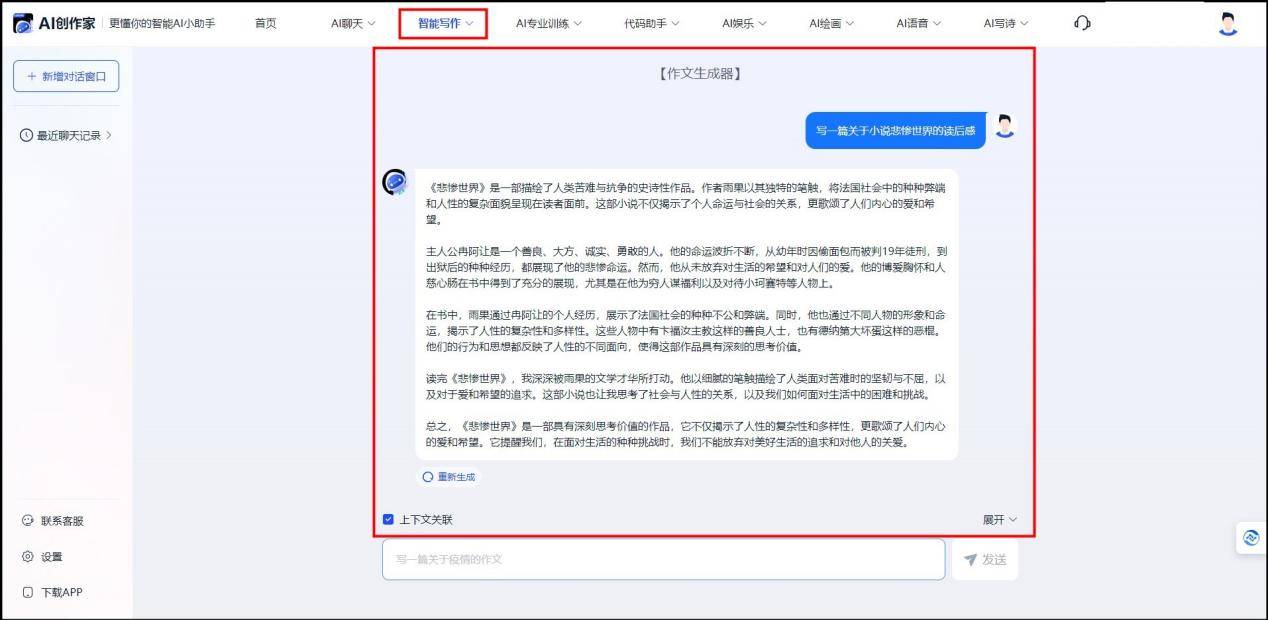Open 最近聊天记录 list
The height and width of the screenshot is (620, 1268).
coord(66,135)
